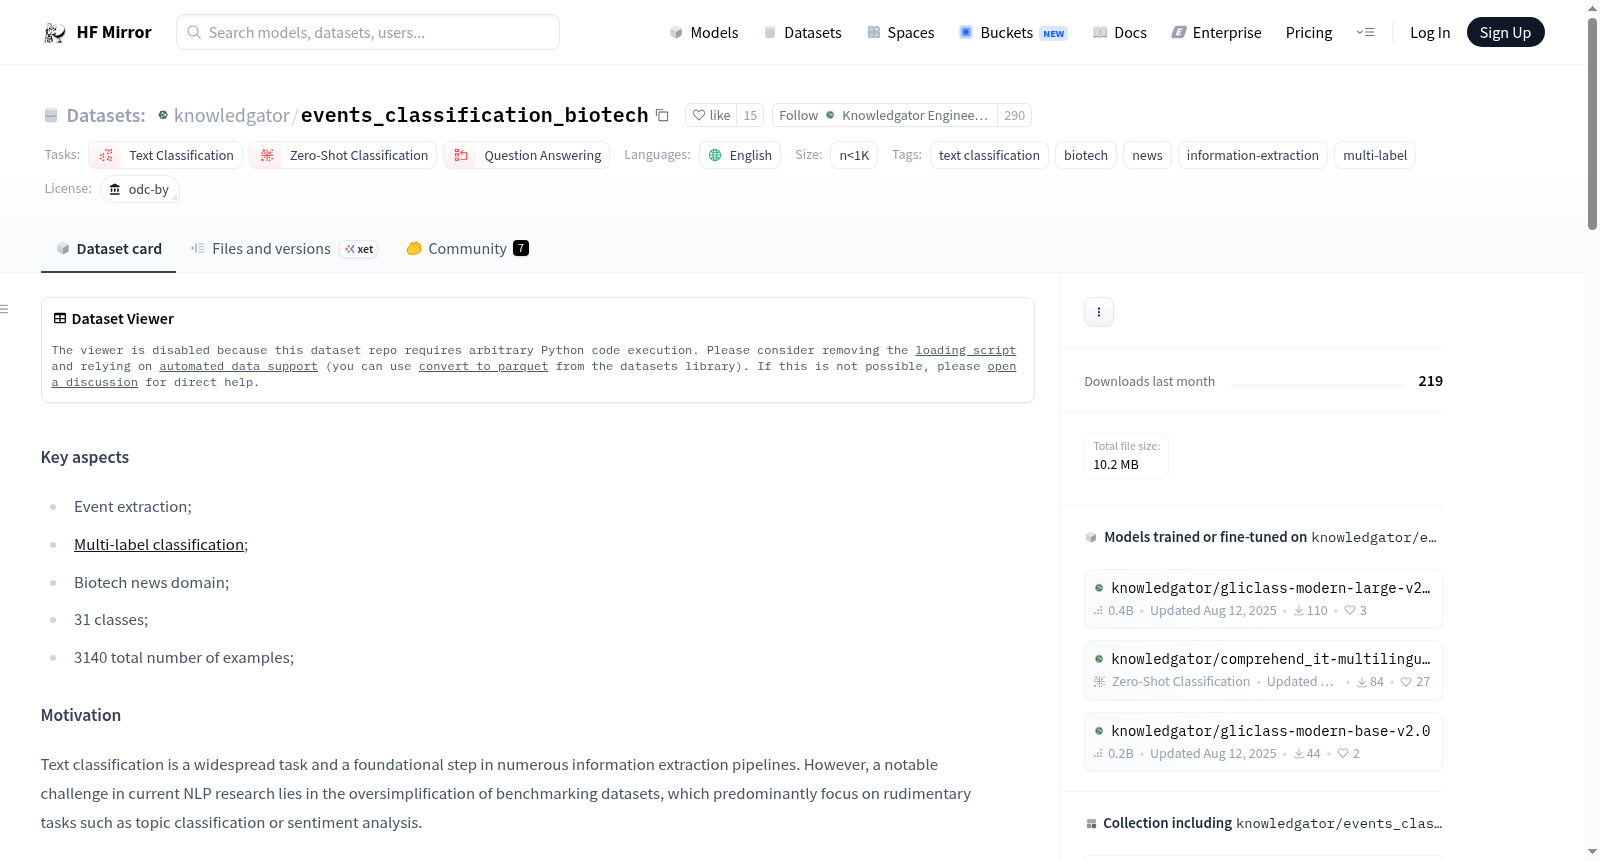1600x861 pixels.
Task: Click the 10.2 MB total file size
Action: tap(1116, 464)
